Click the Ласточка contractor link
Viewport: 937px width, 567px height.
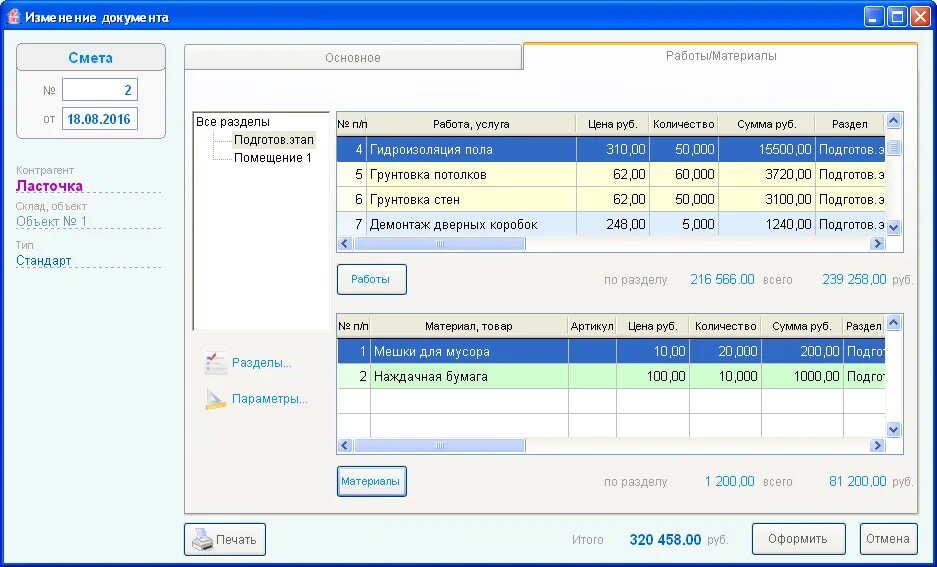(x=50, y=186)
